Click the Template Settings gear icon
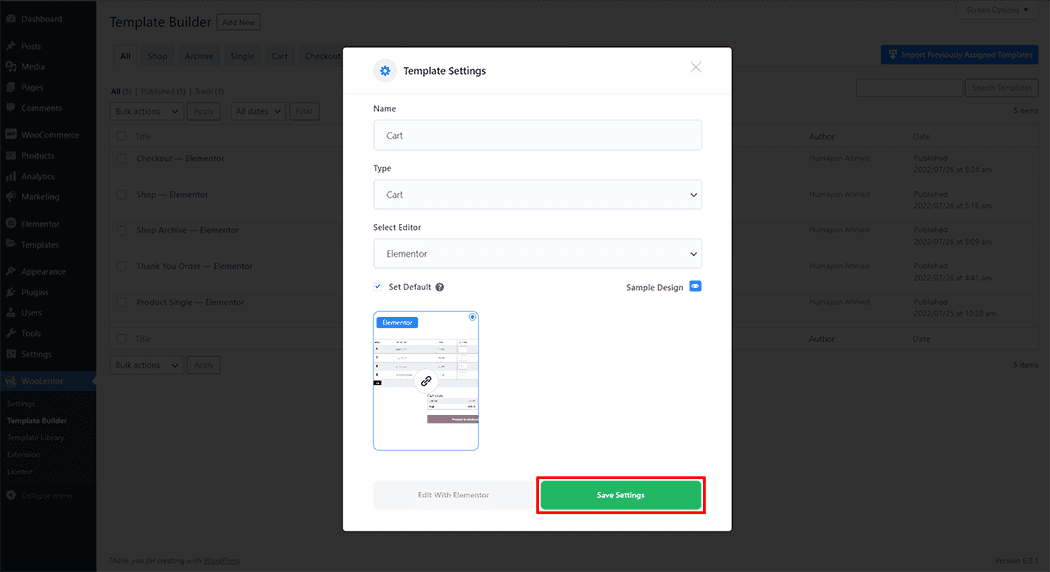The width and height of the screenshot is (1050, 572). point(385,71)
